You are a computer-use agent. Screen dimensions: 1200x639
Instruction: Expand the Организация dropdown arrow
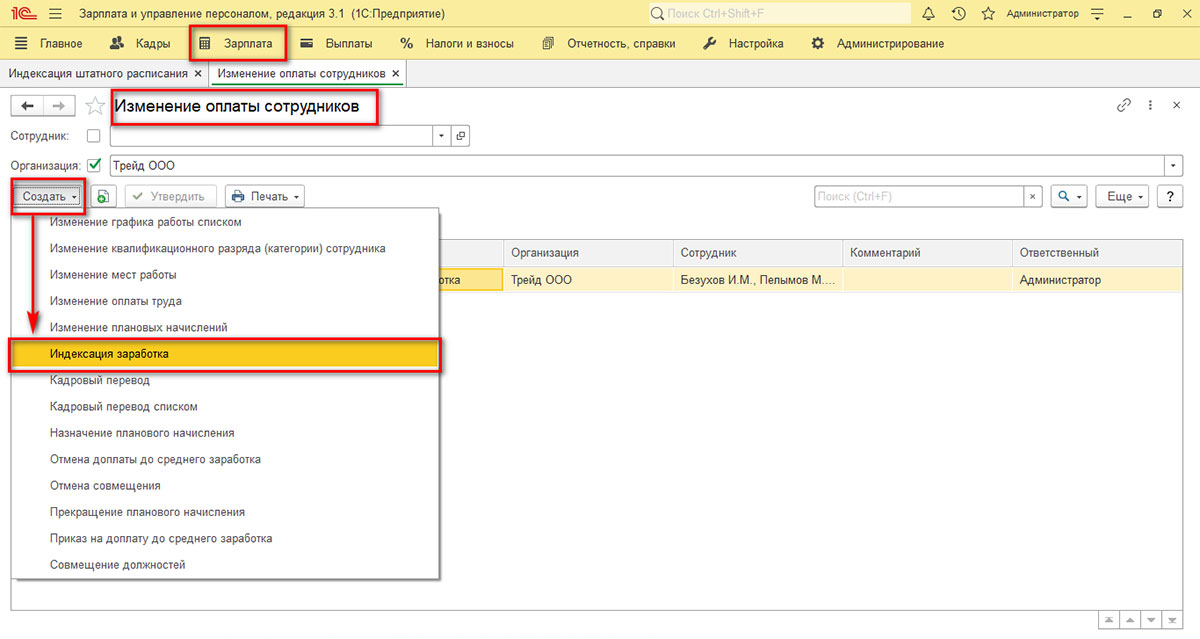(x=1173, y=166)
